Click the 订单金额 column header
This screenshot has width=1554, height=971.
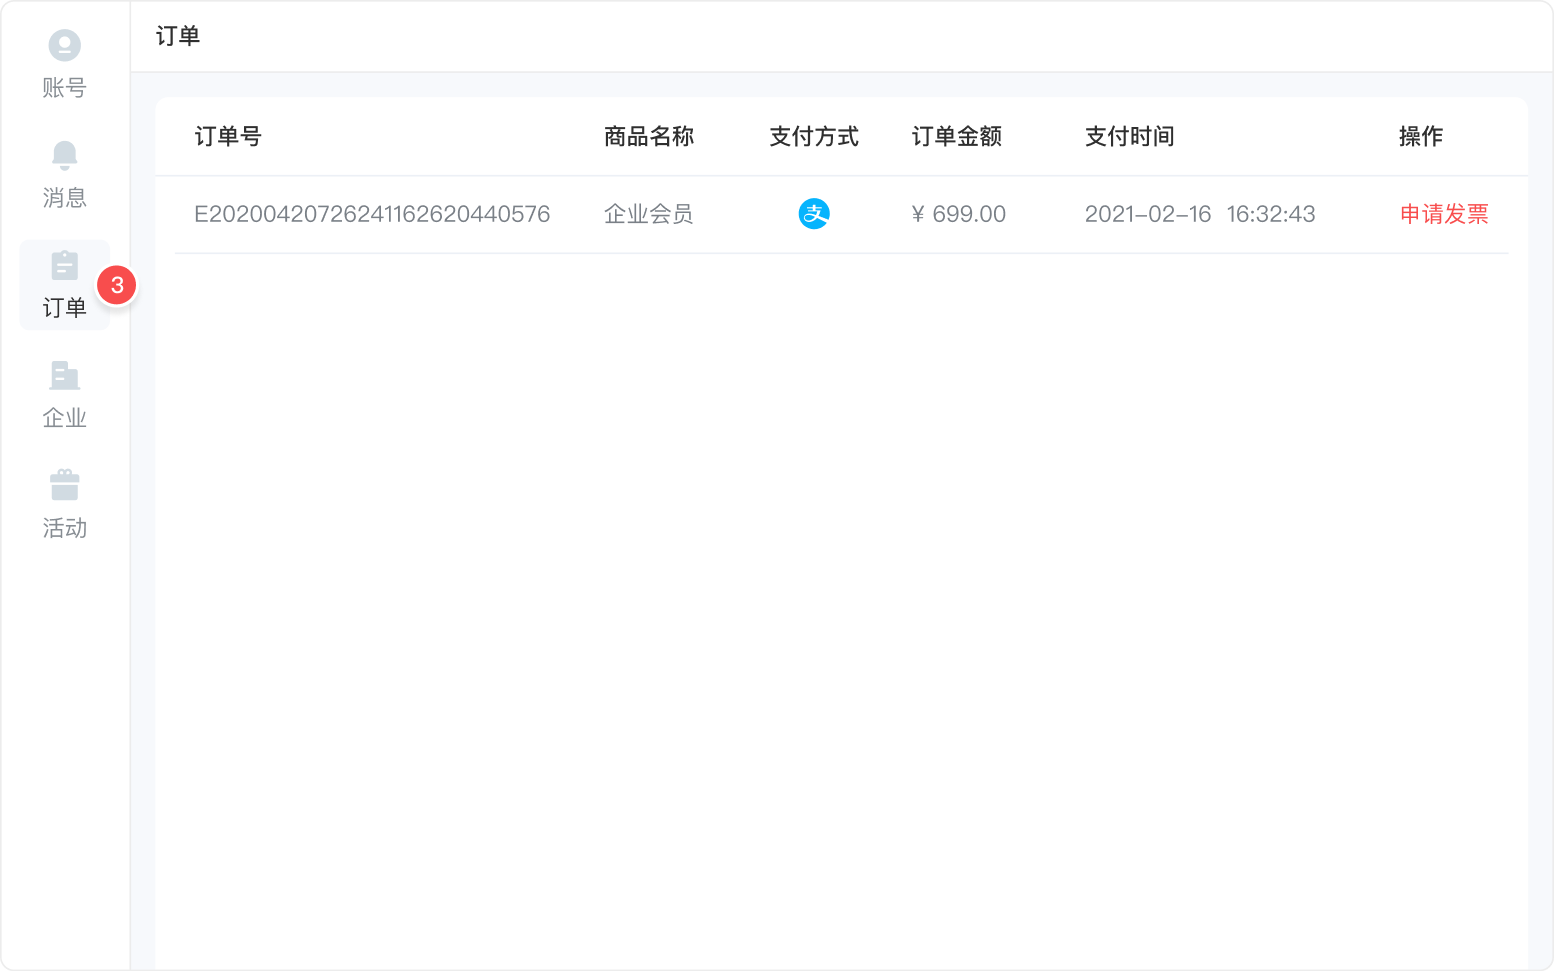957,137
